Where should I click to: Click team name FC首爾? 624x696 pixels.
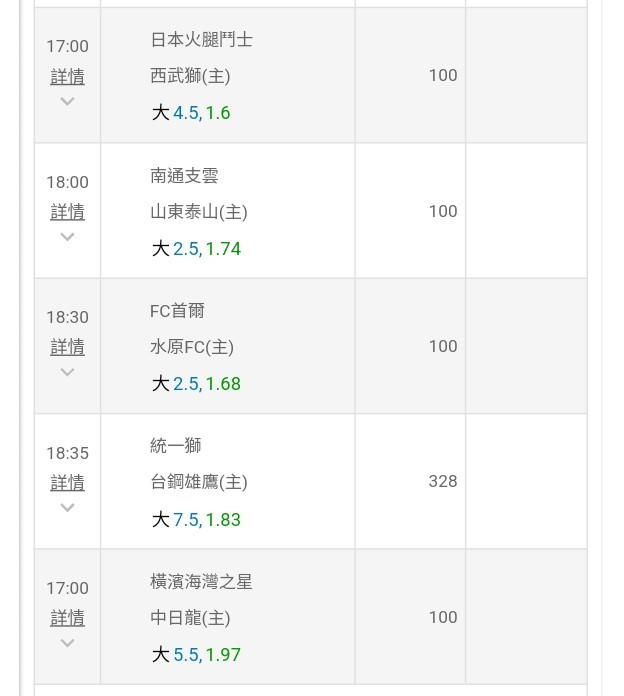177,311
